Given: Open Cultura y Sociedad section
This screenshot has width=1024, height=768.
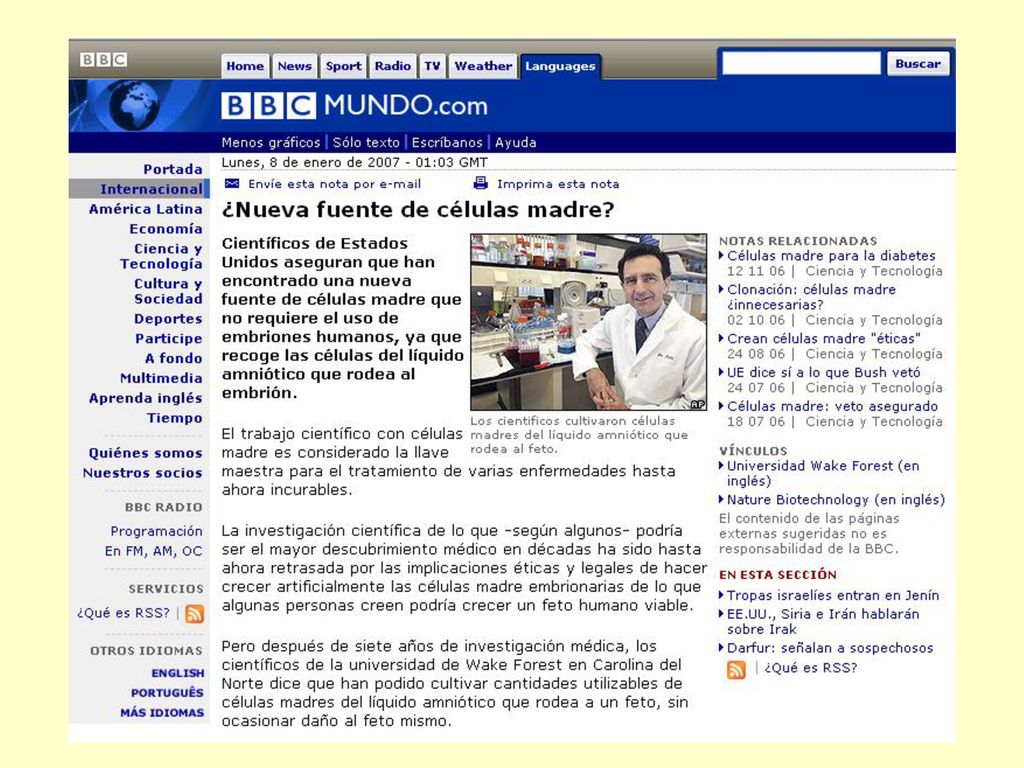Looking at the screenshot, I should pyautogui.click(x=168, y=291).
